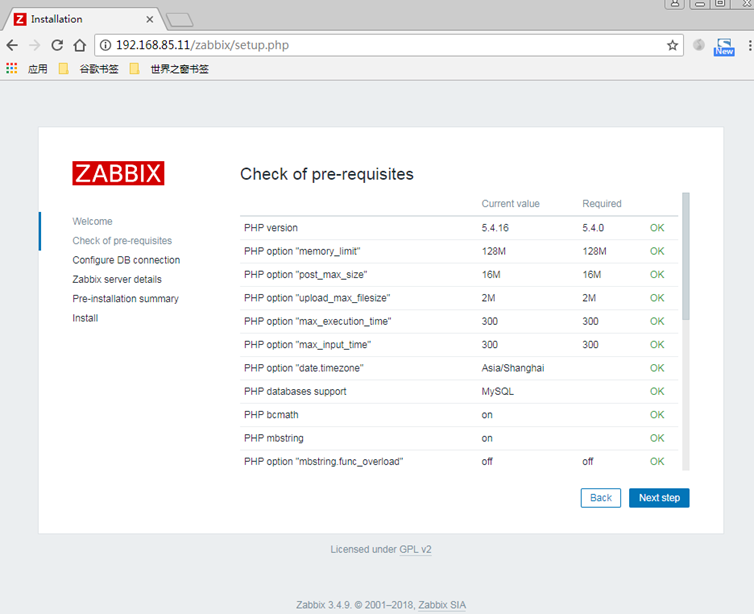
Task: Click 'PHP option "post_max_size"' row label
Action: pyautogui.click(x=305, y=275)
